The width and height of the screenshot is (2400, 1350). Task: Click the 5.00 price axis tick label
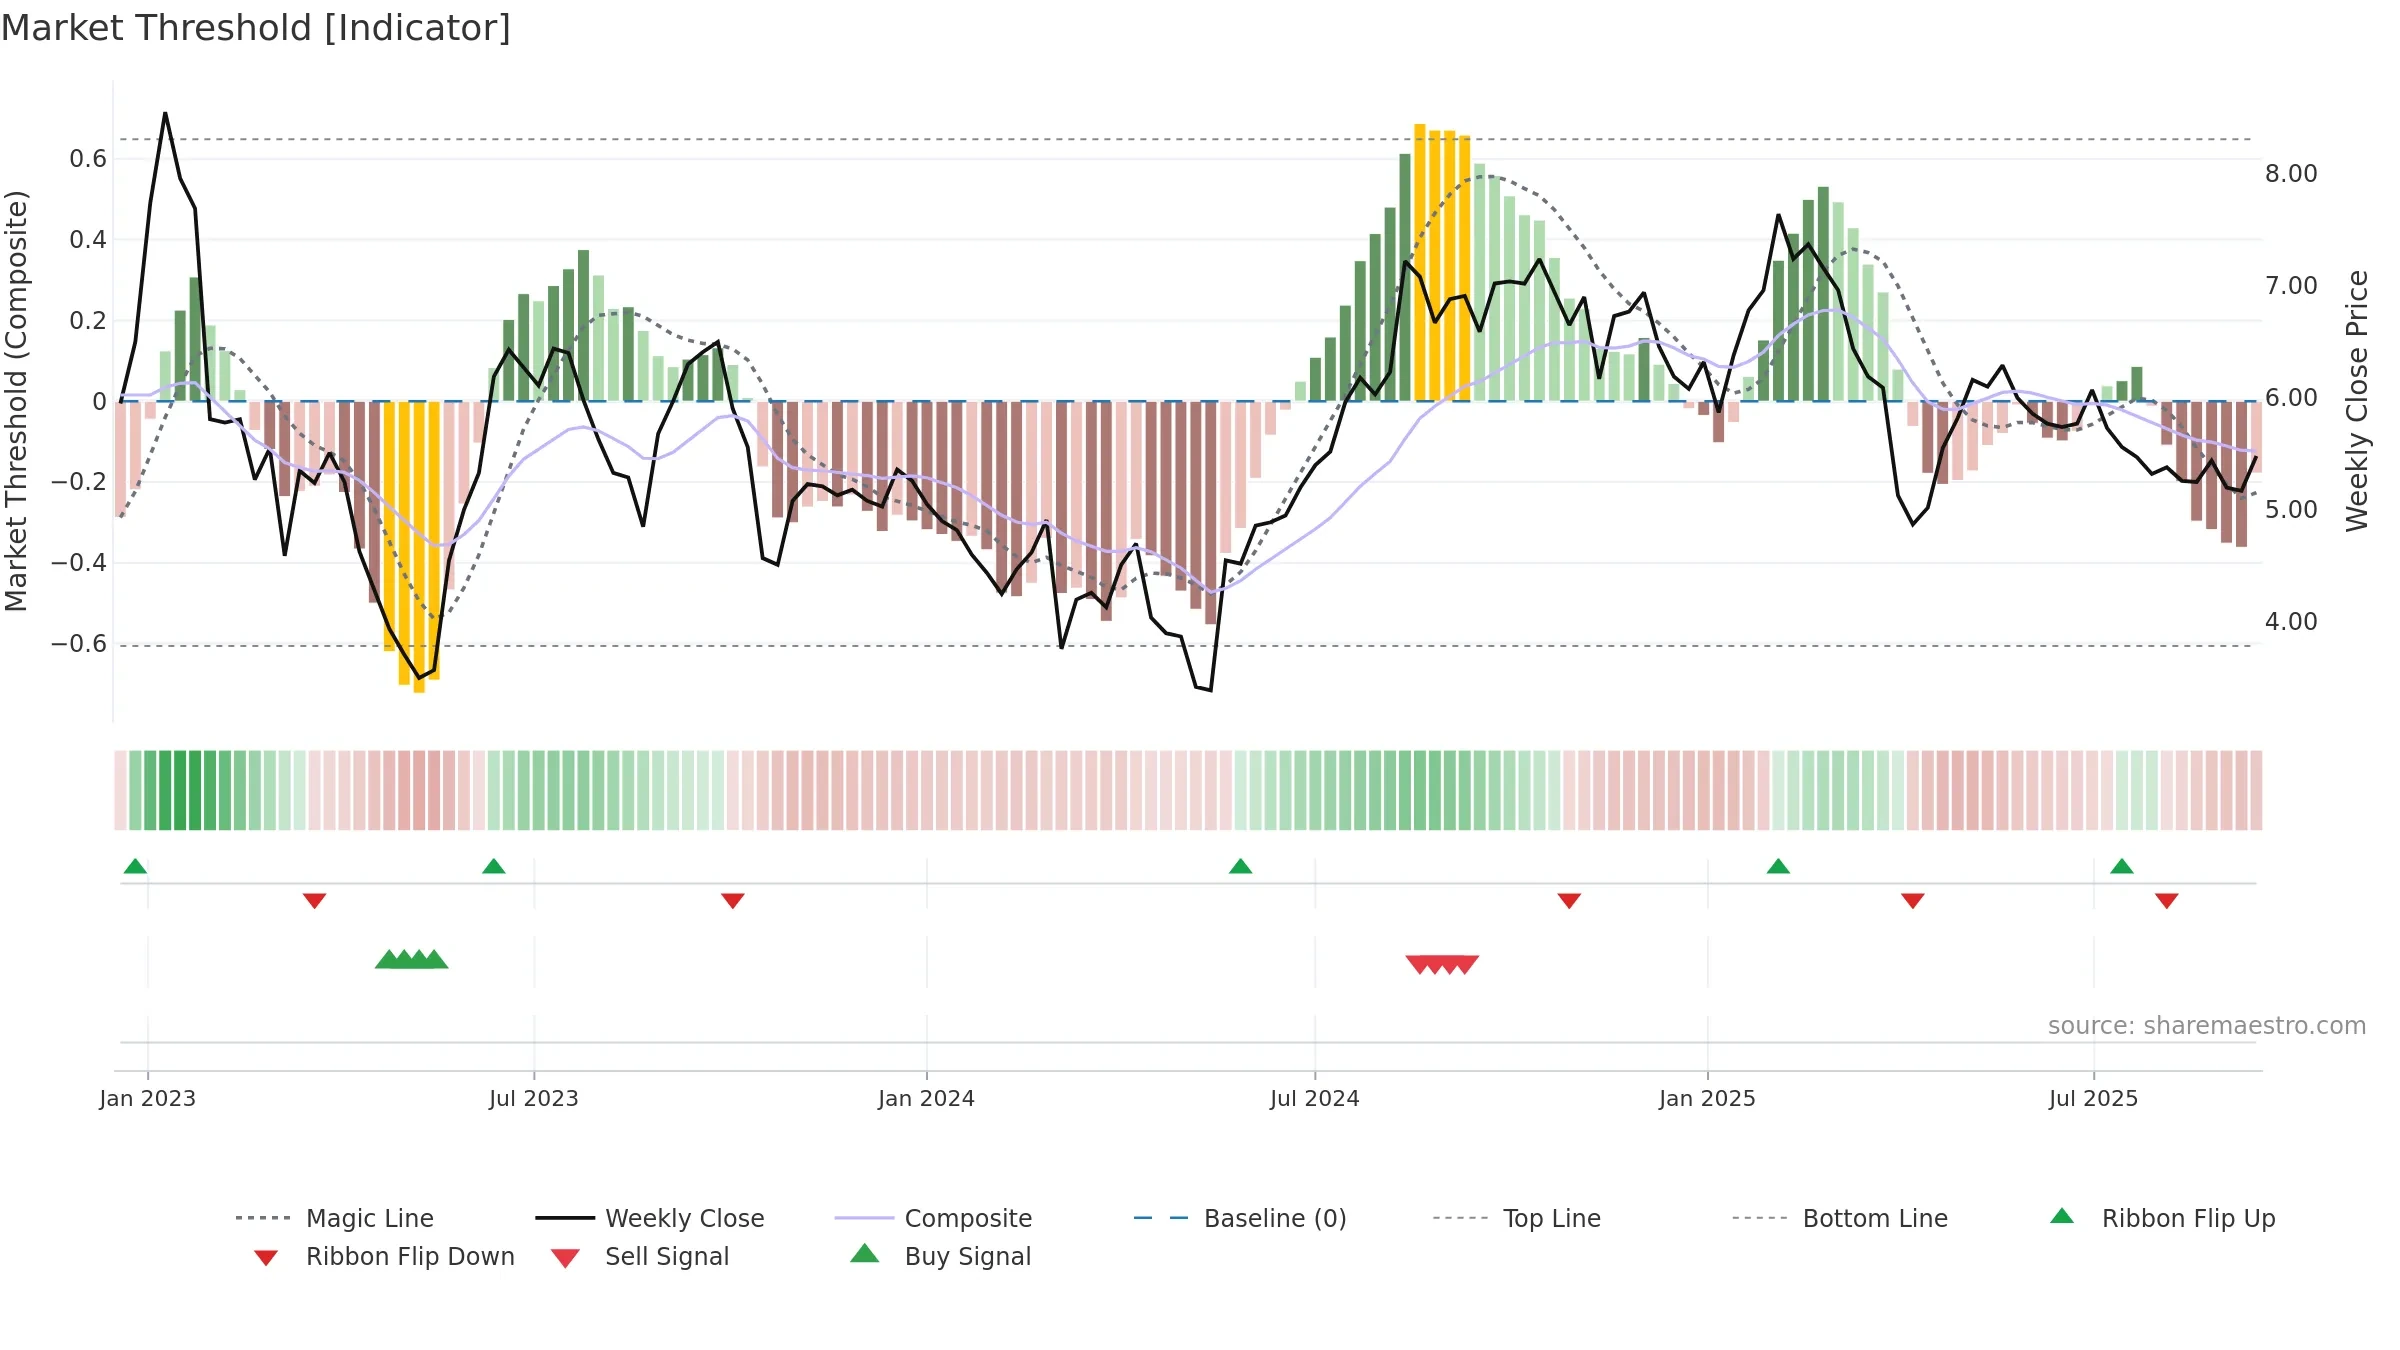[x=2291, y=510]
